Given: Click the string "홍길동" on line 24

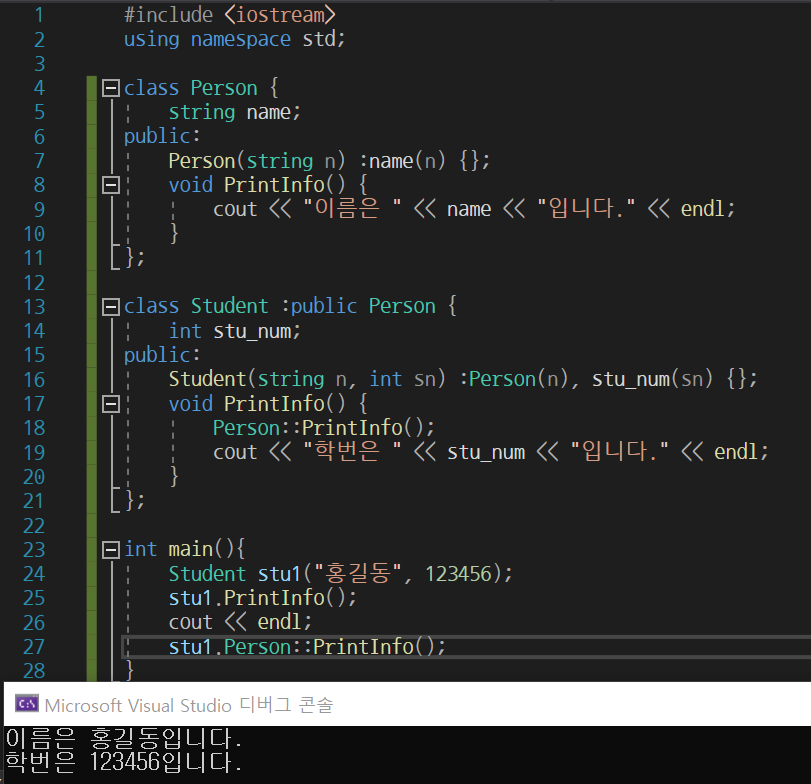Looking at the screenshot, I should pyautogui.click(x=358, y=574).
